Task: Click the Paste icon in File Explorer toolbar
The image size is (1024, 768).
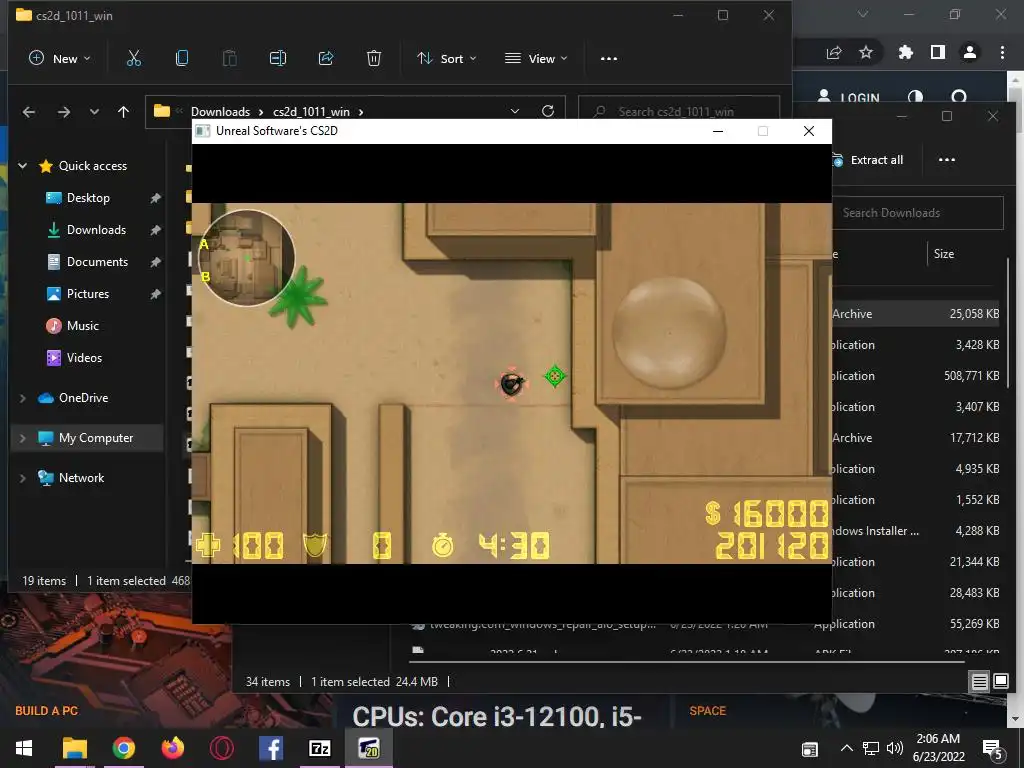Action: tap(229, 59)
